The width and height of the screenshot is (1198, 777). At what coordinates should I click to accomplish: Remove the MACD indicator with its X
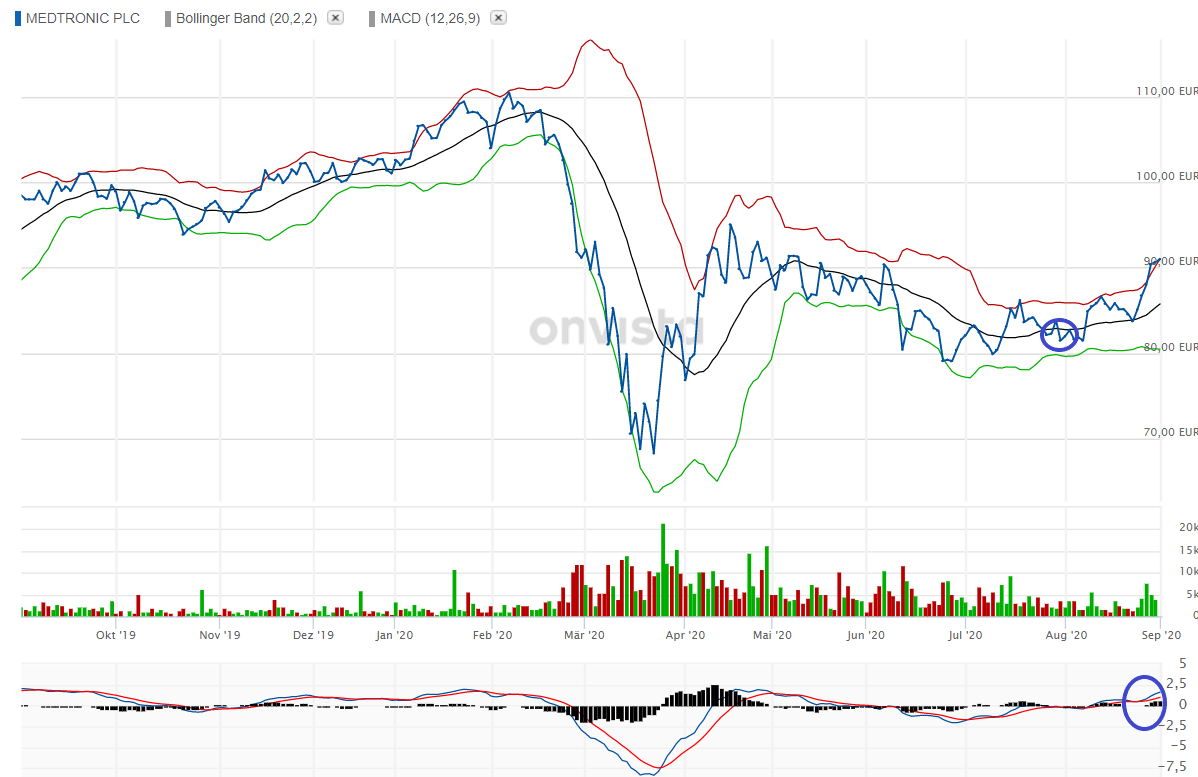click(499, 18)
